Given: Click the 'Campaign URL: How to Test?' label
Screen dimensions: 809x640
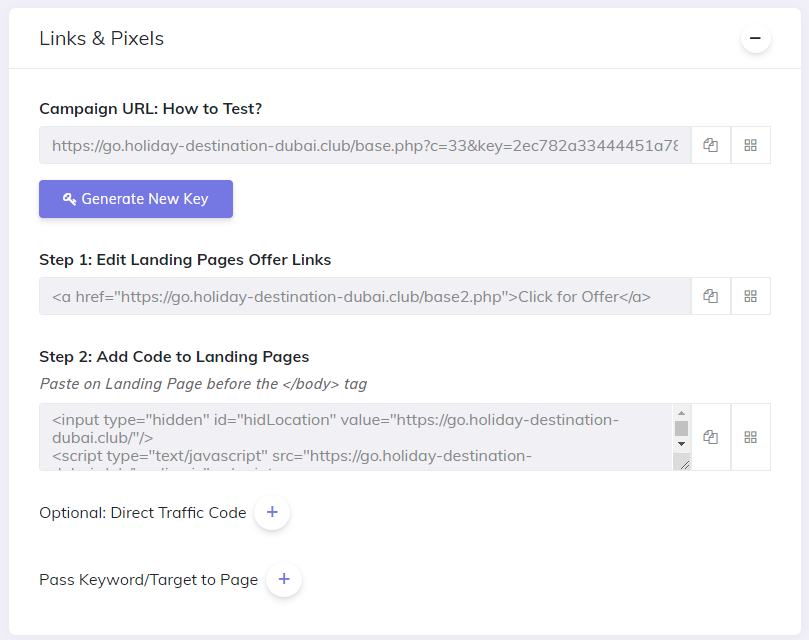Looking at the screenshot, I should point(151,109).
